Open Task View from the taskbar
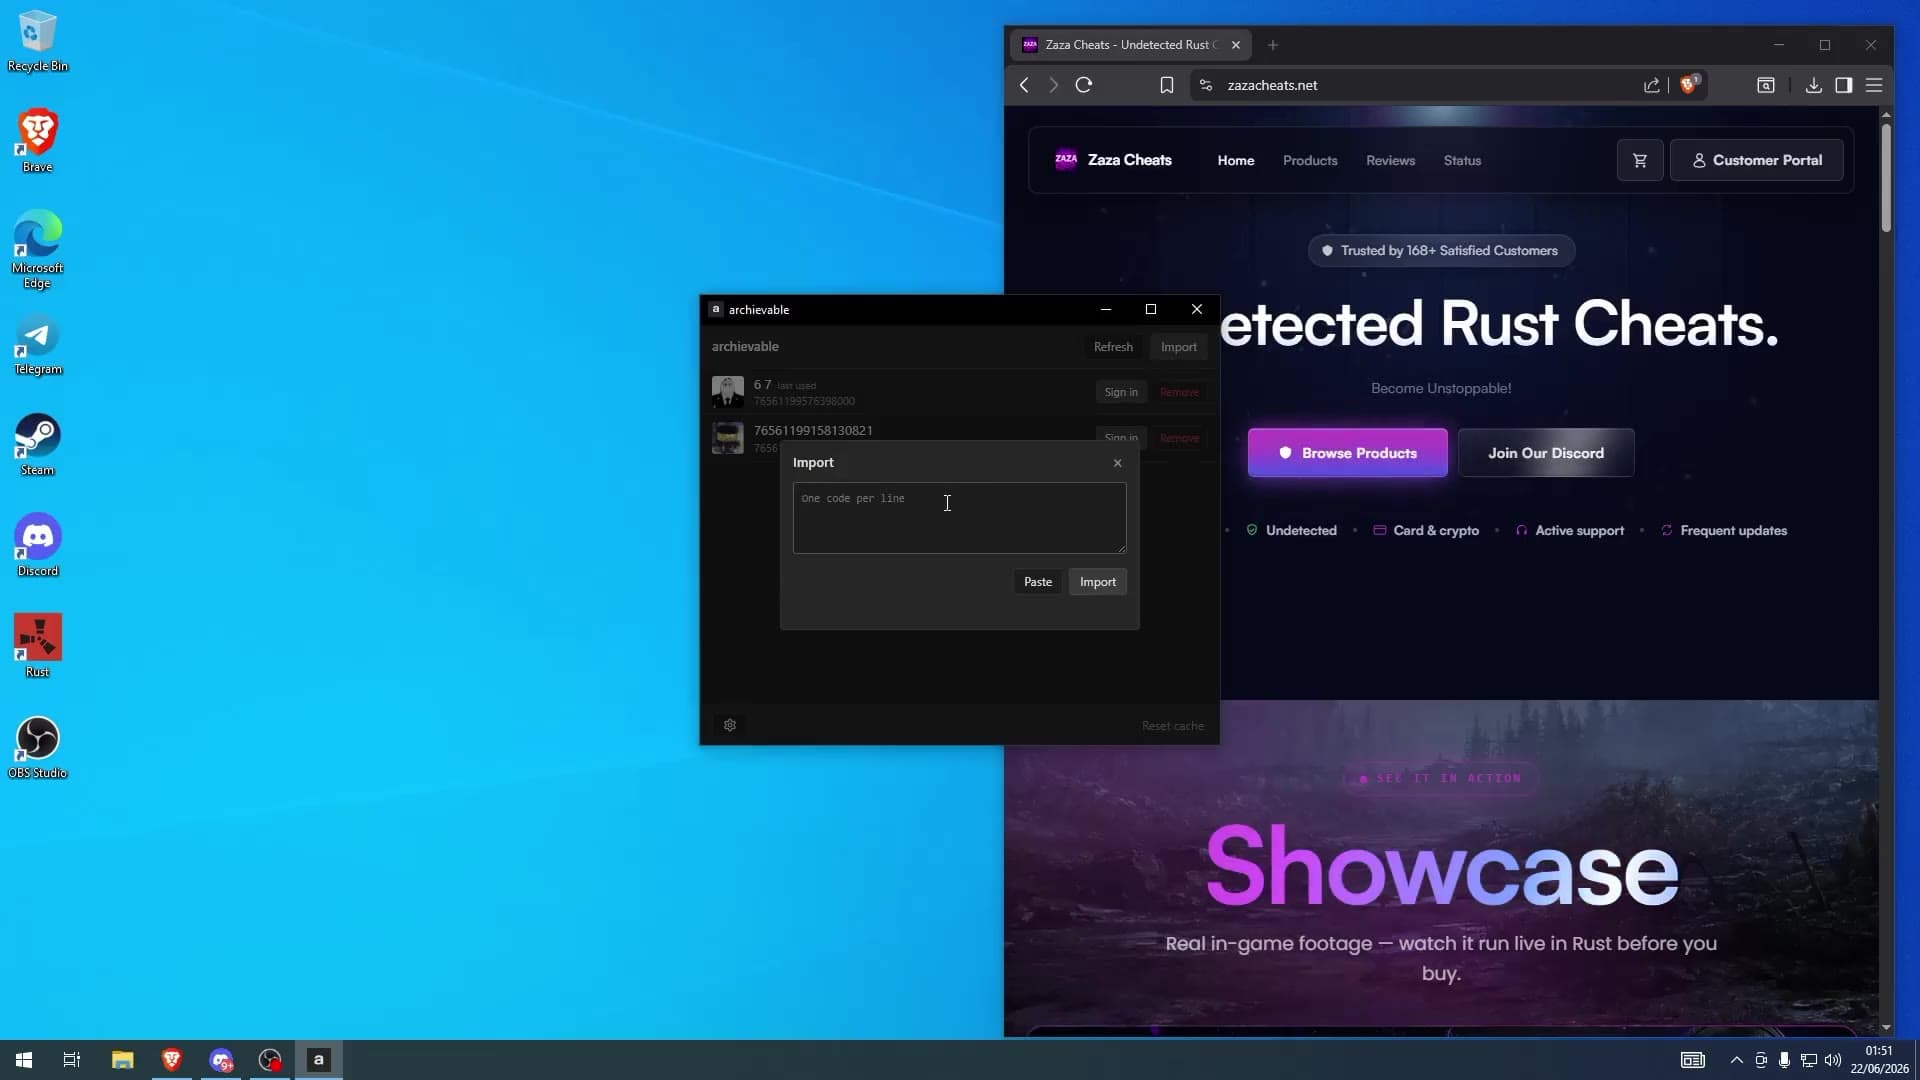1920x1080 pixels. [x=72, y=1060]
